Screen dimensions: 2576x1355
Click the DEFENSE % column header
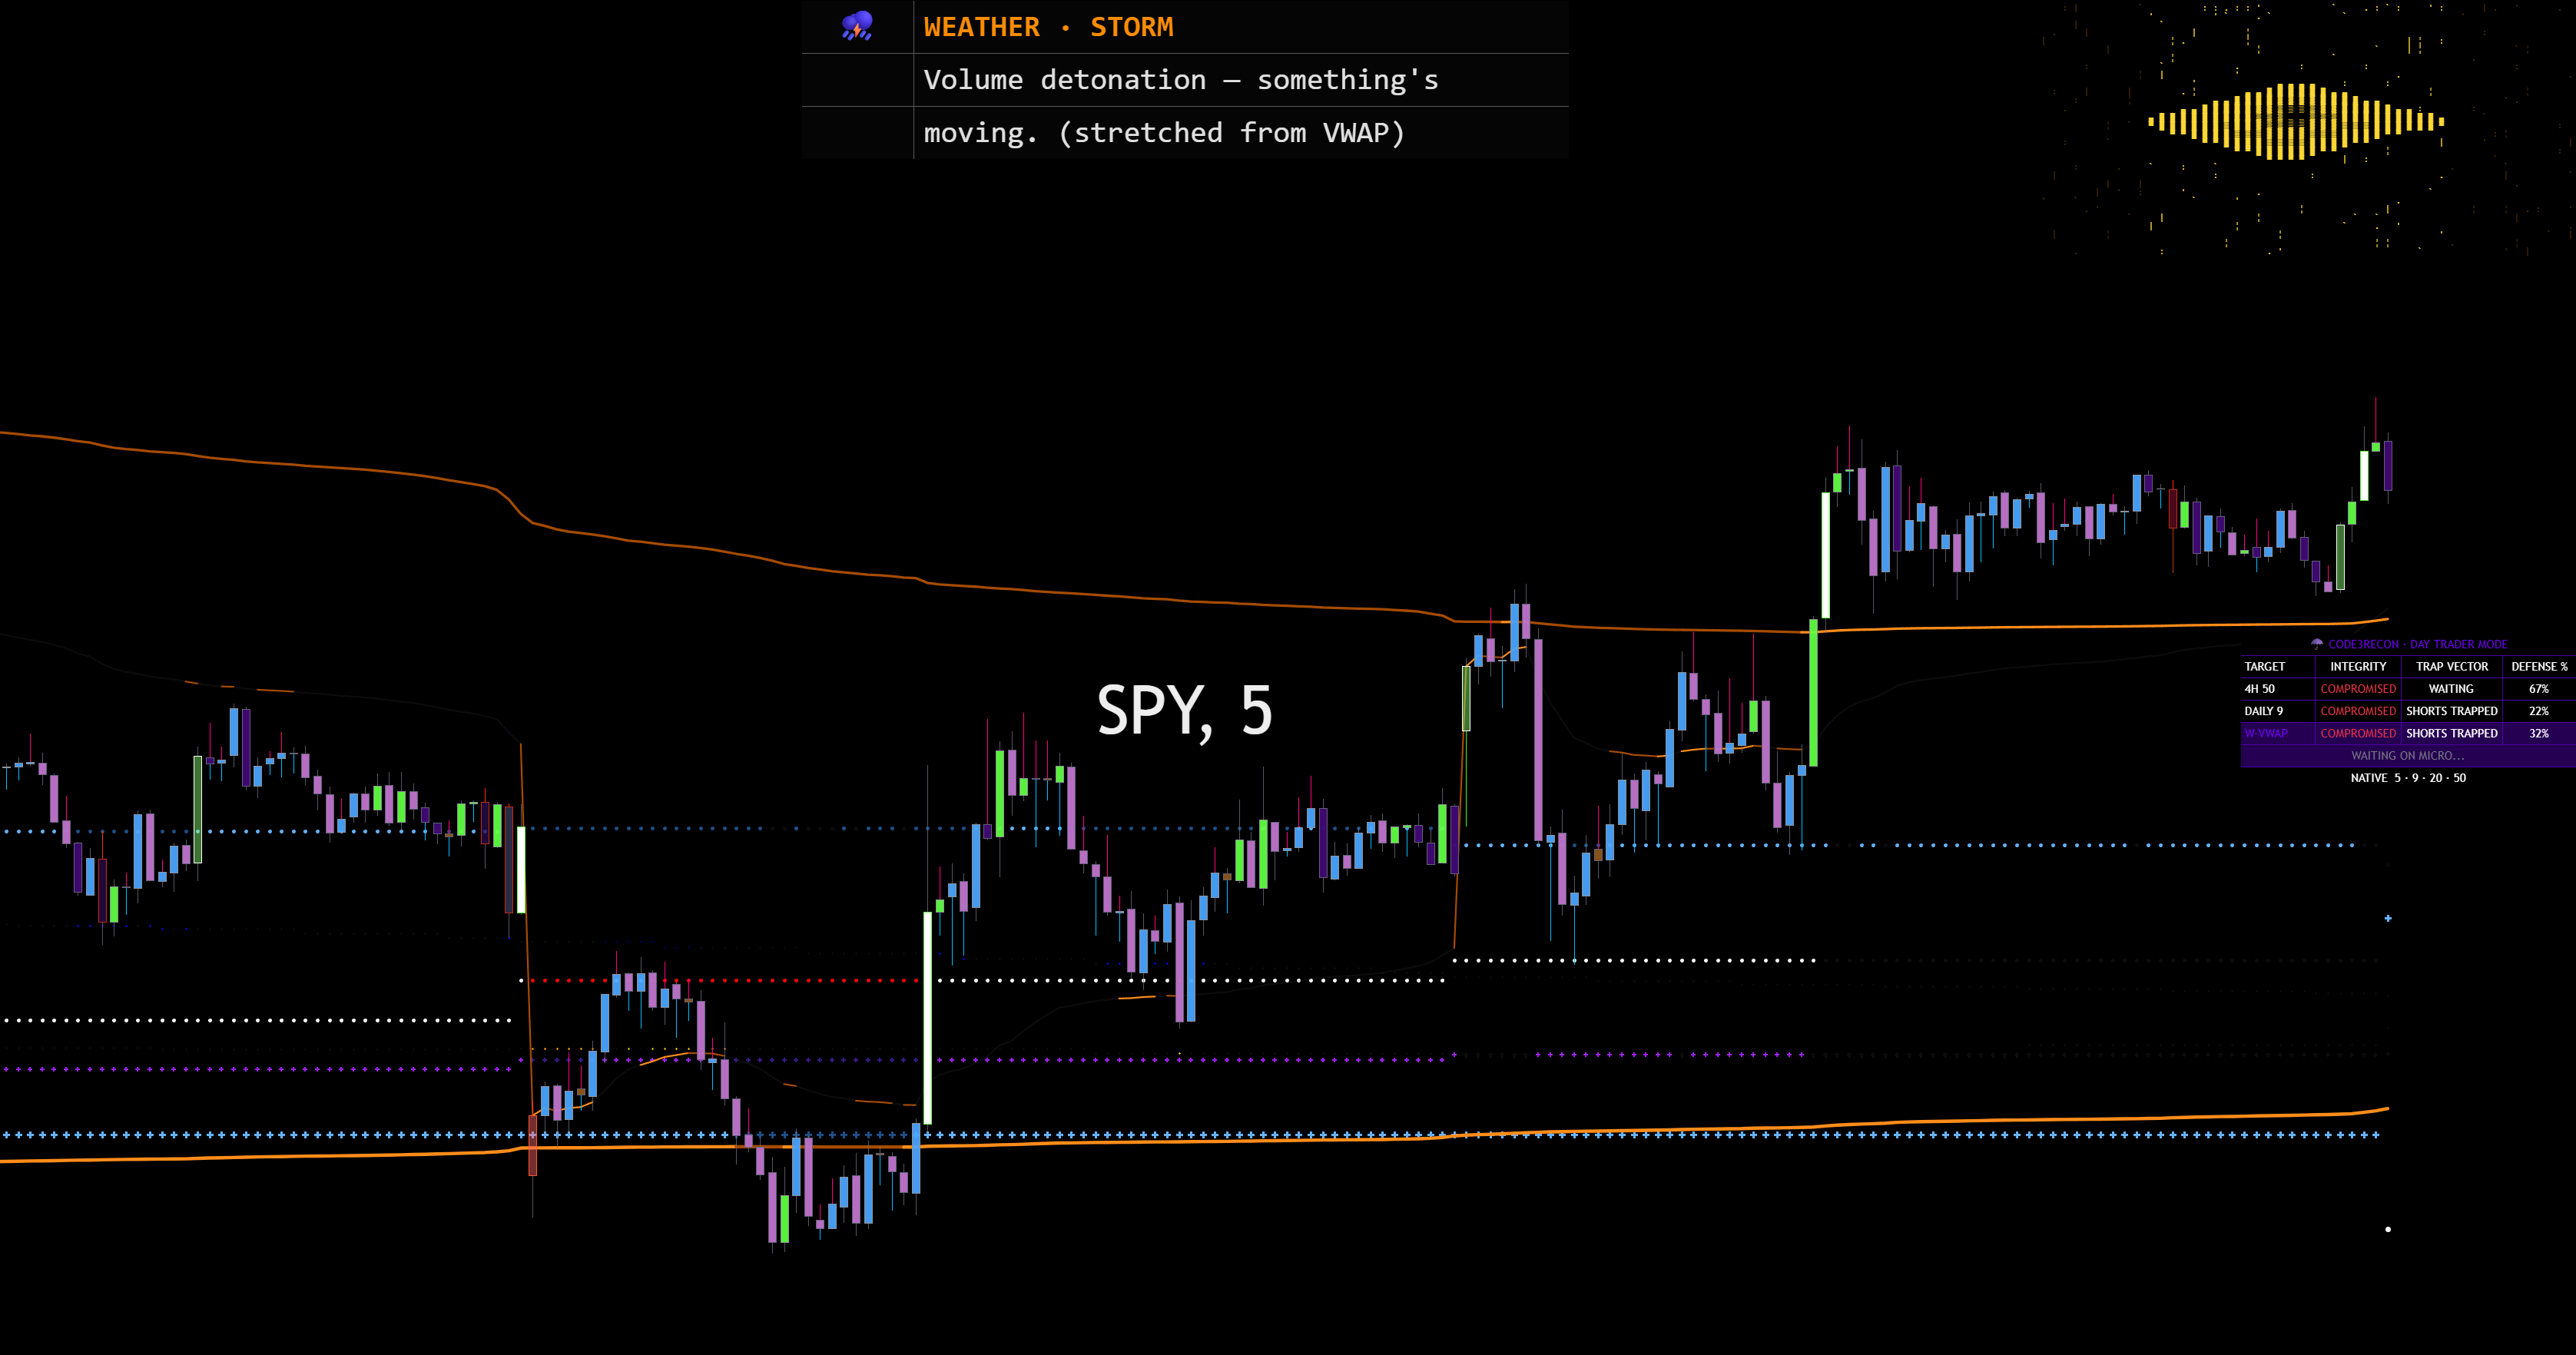coord(2539,667)
